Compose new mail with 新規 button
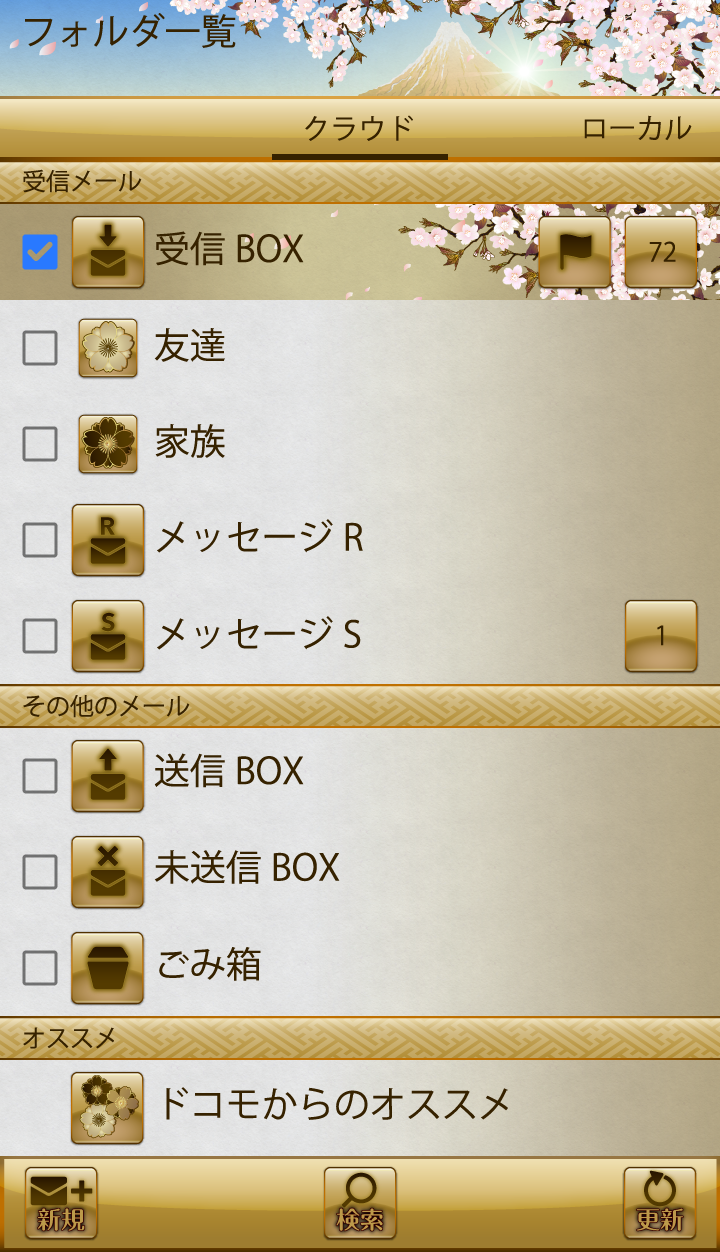This screenshot has width=720, height=1252. [x=61, y=1203]
